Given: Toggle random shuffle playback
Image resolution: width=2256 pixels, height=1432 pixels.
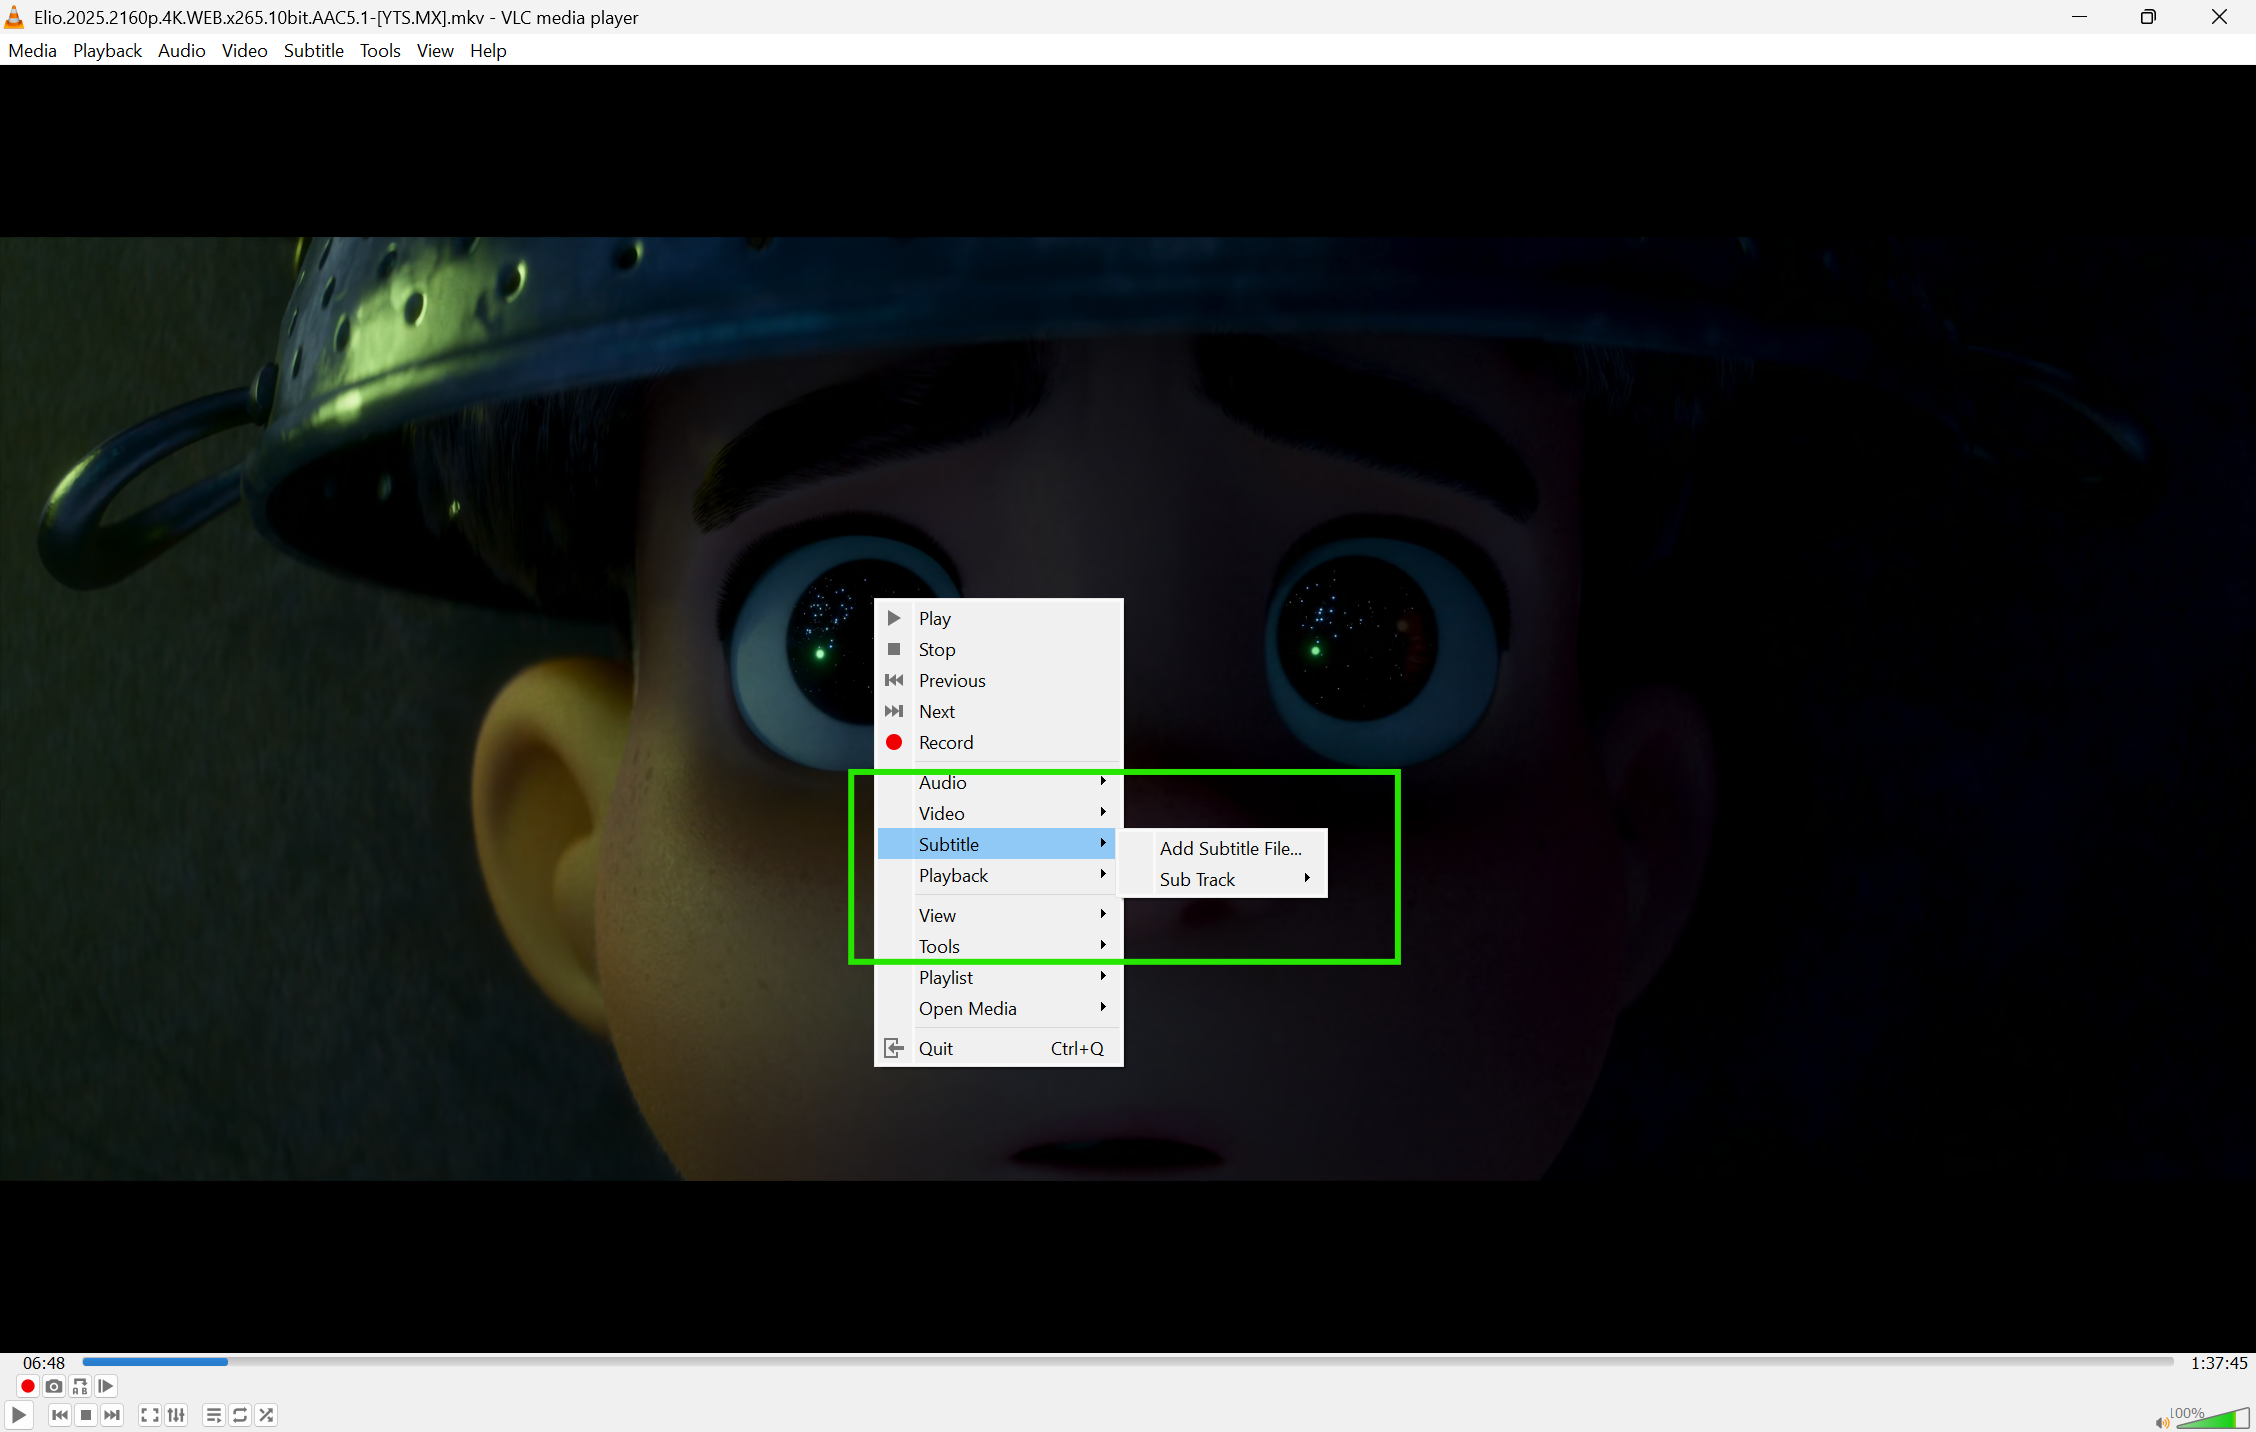Looking at the screenshot, I should [266, 1415].
